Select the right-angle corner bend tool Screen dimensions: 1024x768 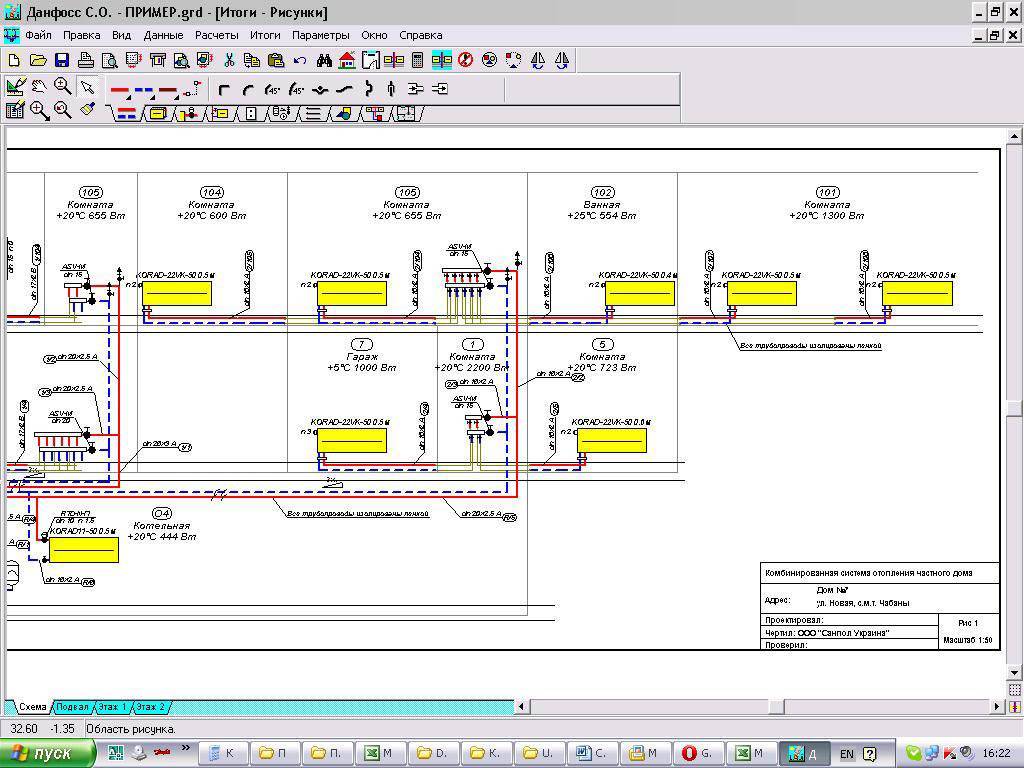224,89
